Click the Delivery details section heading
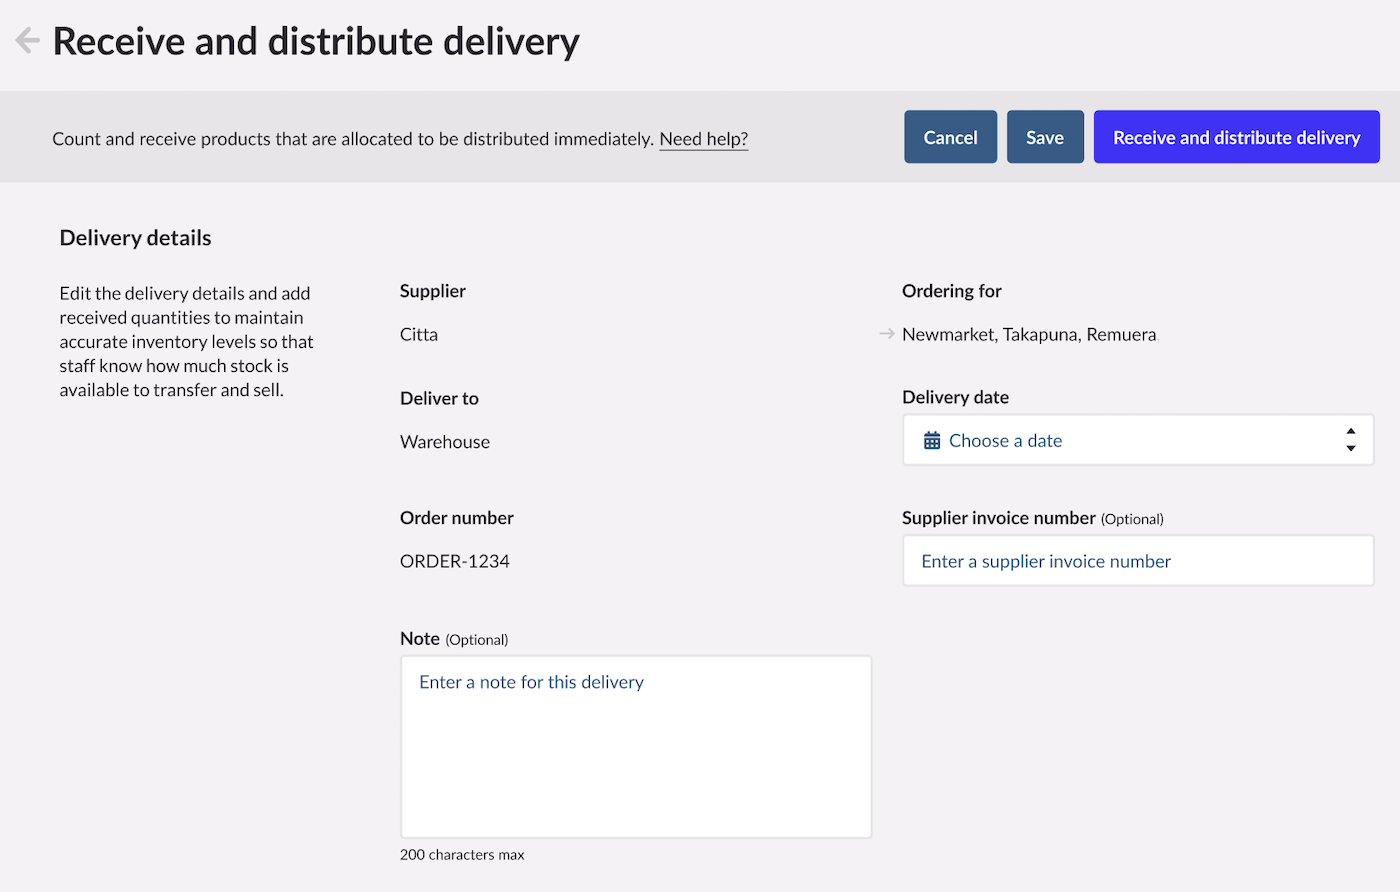1400x892 pixels. point(135,238)
